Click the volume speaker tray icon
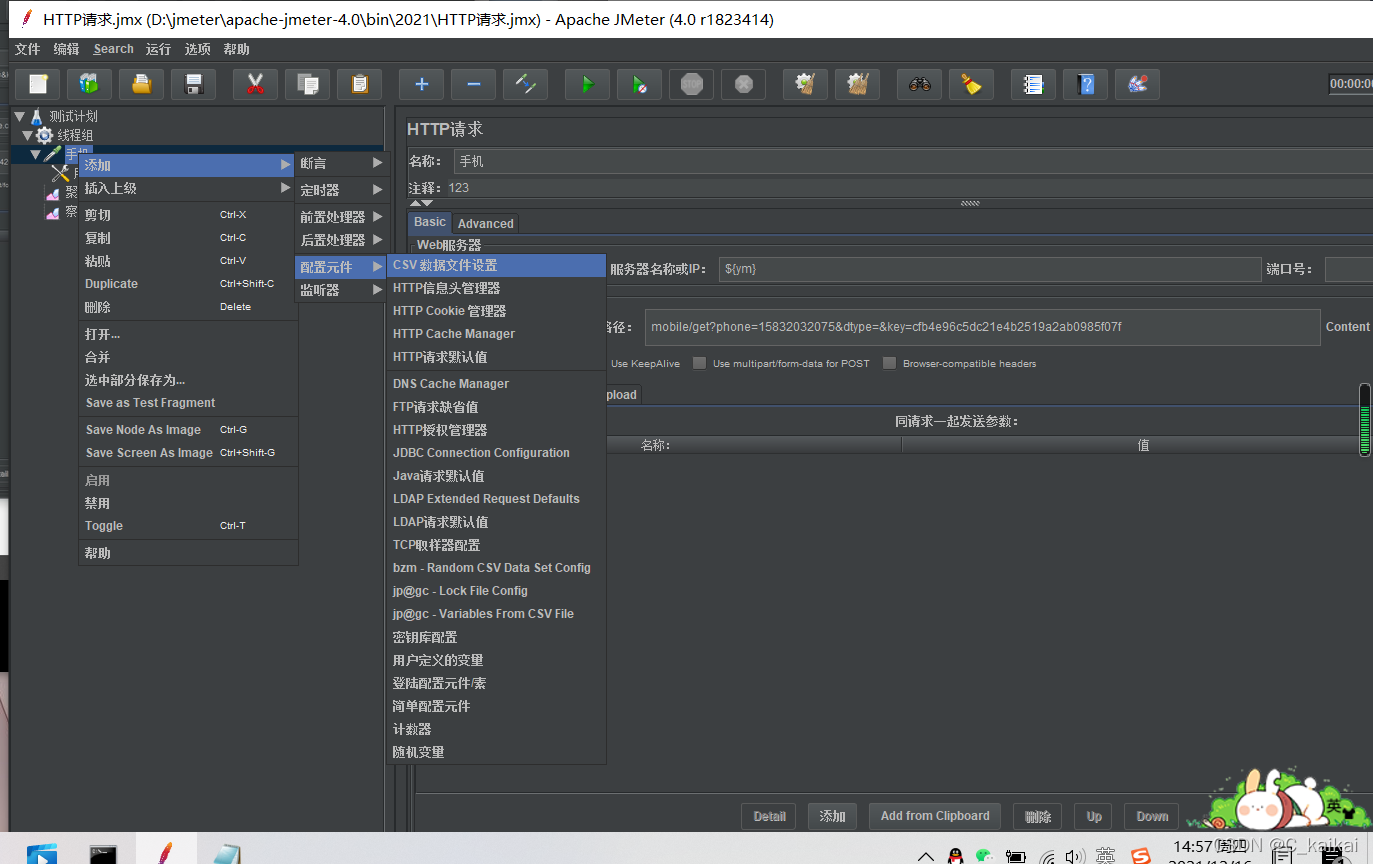The width and height of the screenshot is (1373, 864). click(x=1075, y=856)
